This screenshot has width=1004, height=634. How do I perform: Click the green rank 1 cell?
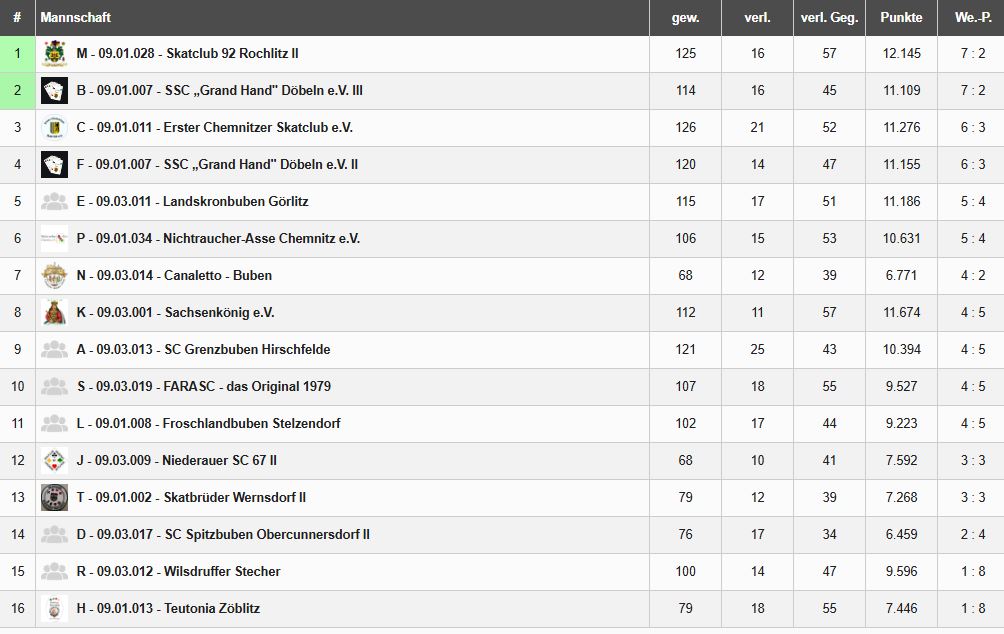tap(17, 54)
